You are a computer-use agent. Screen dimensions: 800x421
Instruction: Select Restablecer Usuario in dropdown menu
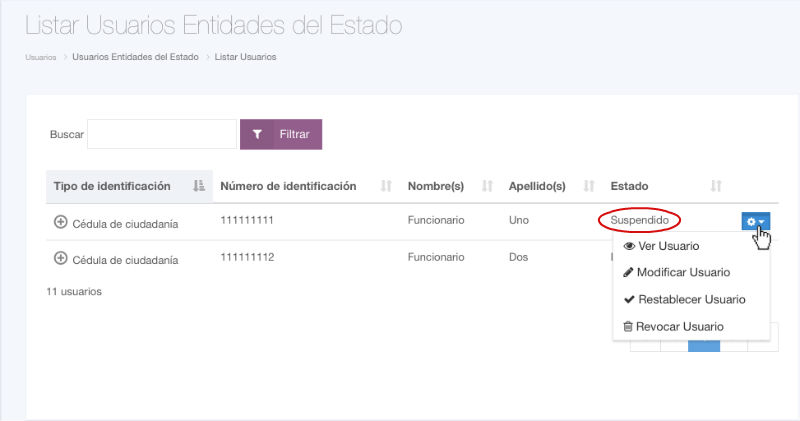click(x=683, y=299)
